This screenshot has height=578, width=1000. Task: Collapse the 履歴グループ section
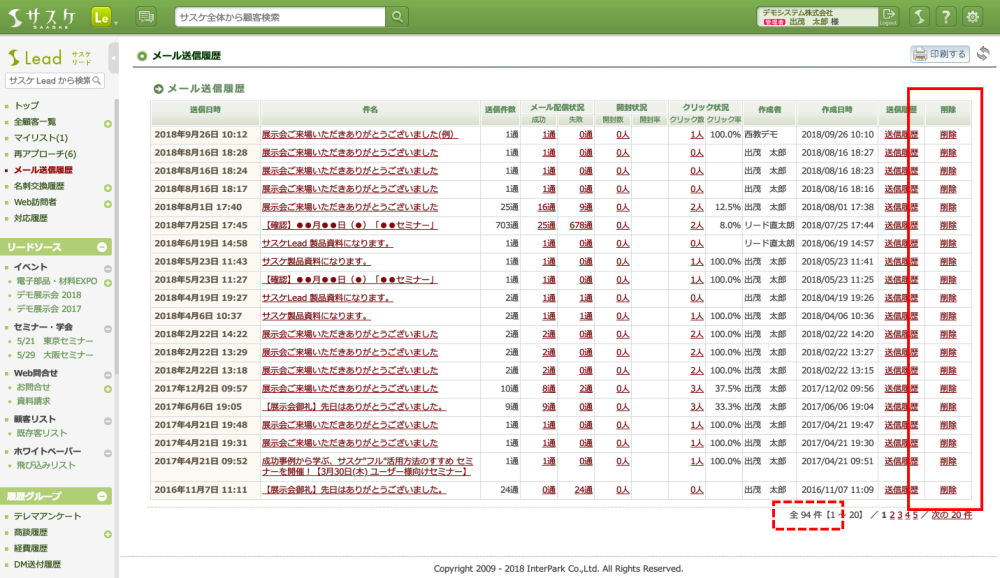pos(102,496)
